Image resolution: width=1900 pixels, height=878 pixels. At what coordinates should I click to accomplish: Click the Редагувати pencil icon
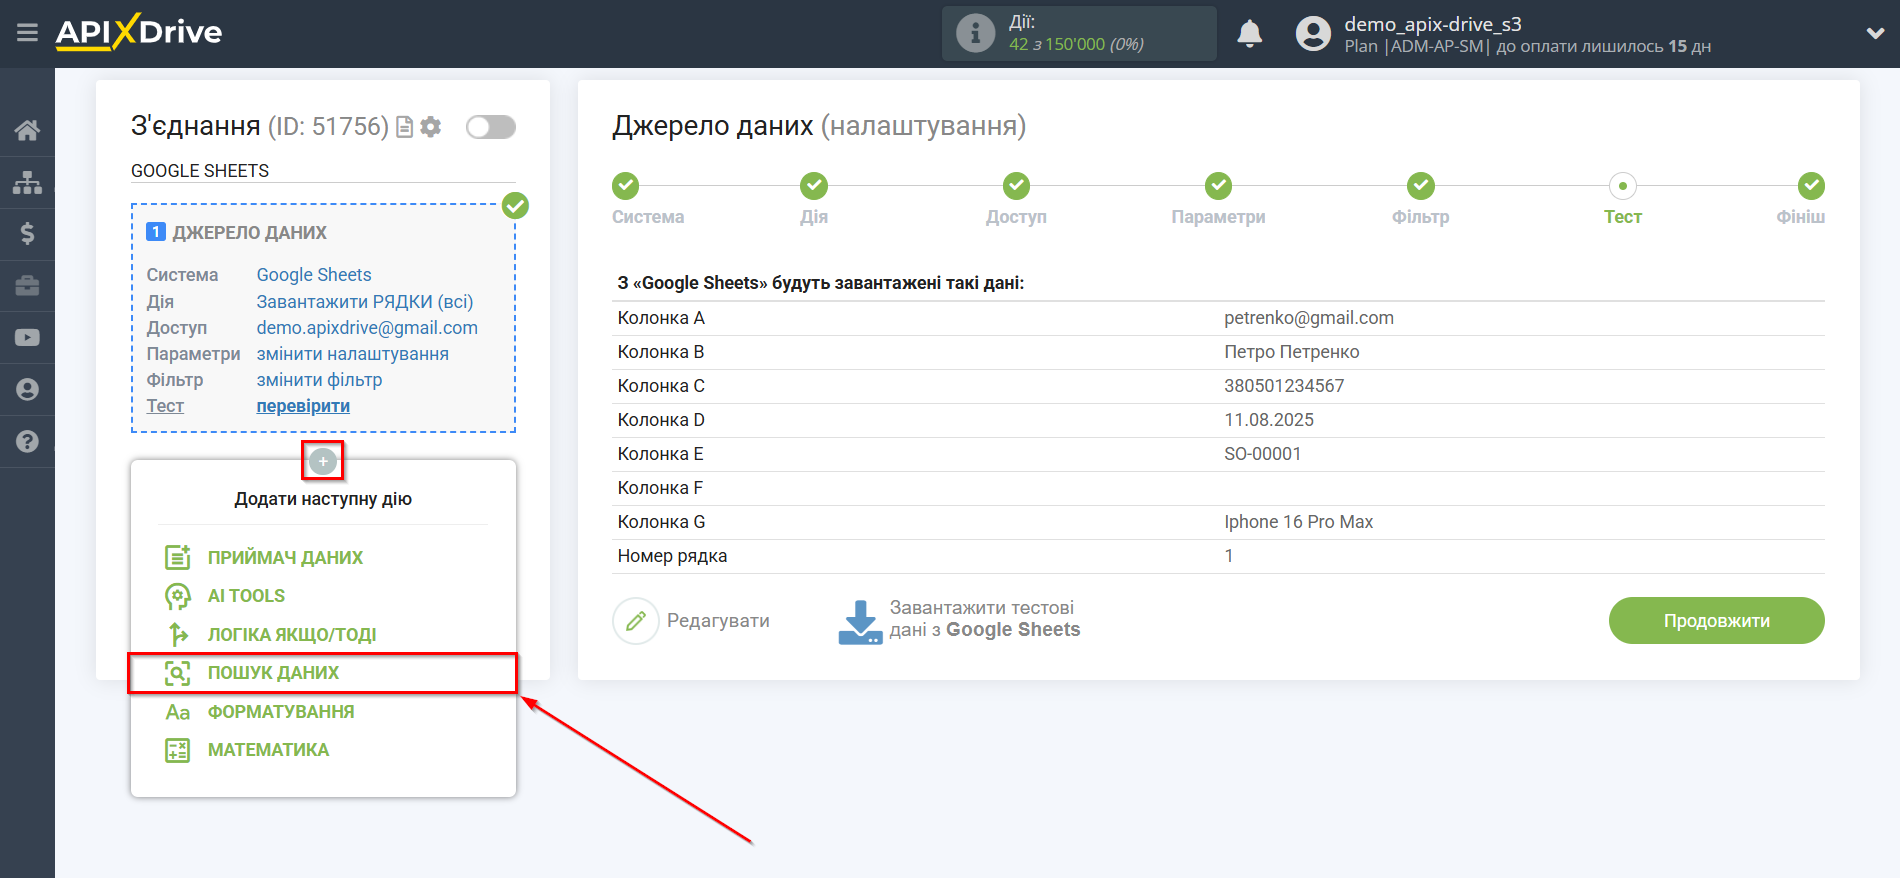pos(636,621)
